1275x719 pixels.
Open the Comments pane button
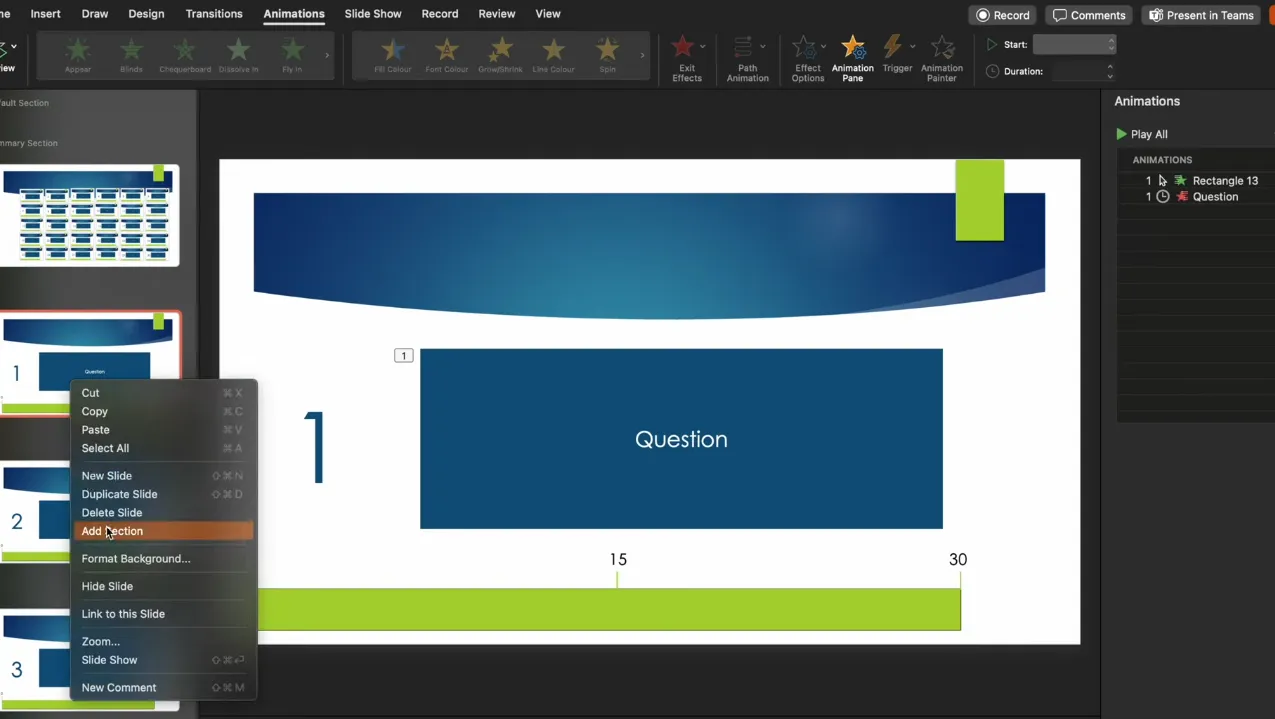[1089, 15]
